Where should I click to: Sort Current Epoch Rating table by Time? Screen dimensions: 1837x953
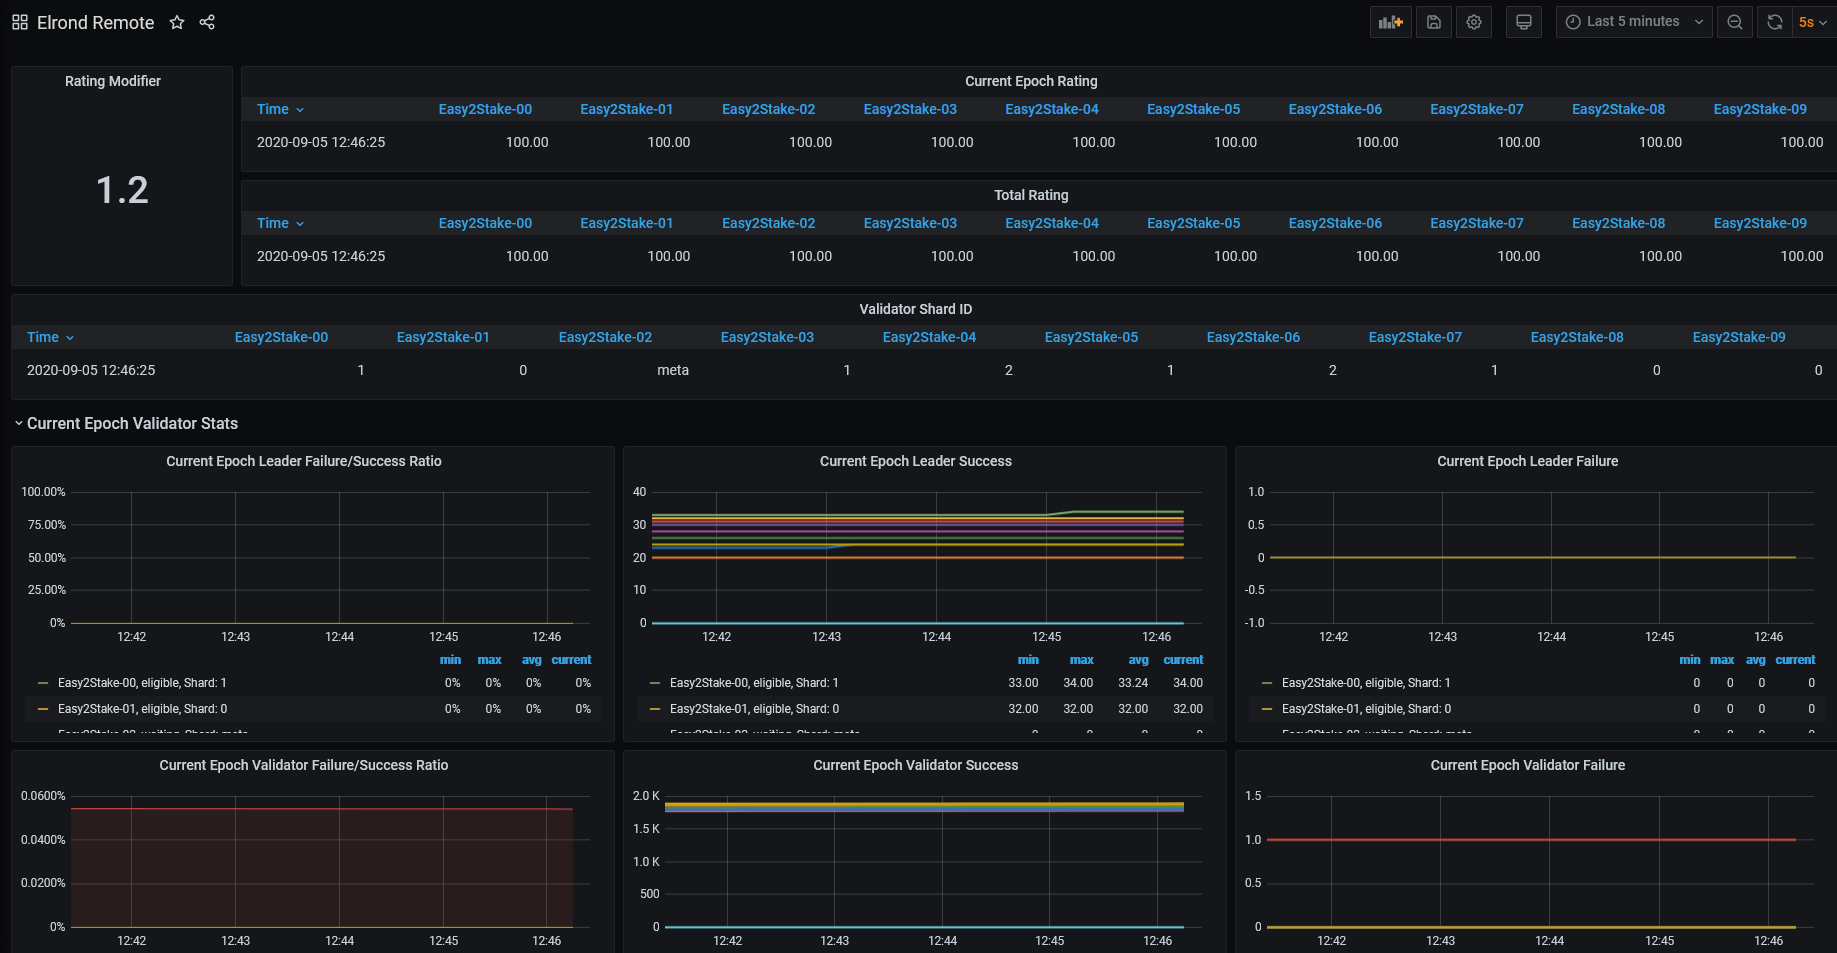(x=280, y=109)
